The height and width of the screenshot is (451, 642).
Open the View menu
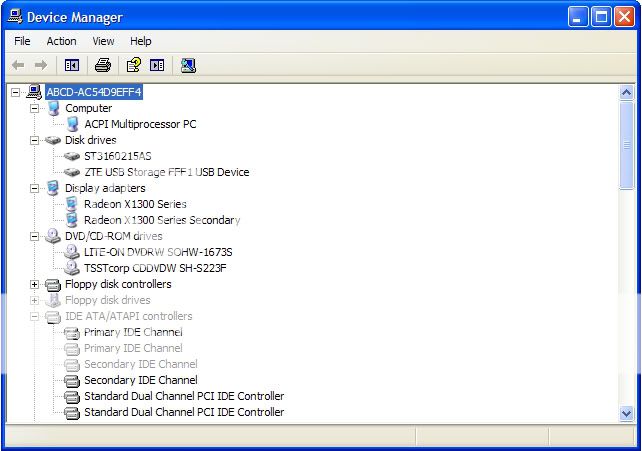click(103, 41)
